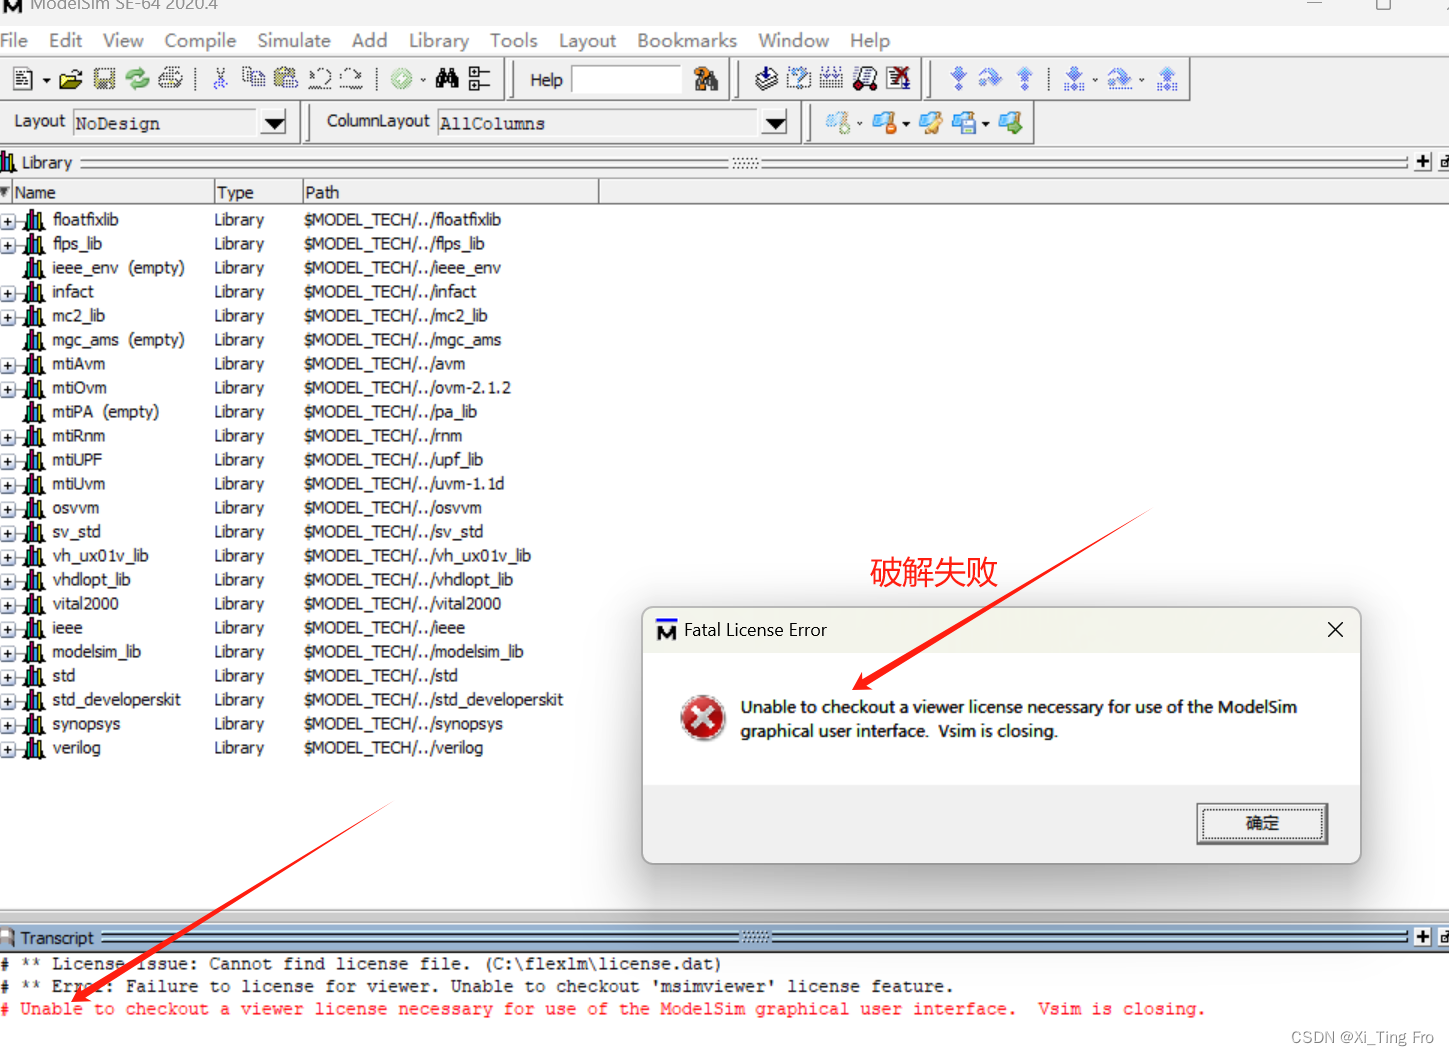Expand the sv_std library node
Viewport: 1449px width, 1056px height.
pyautogui.click(x=8, y=534)
